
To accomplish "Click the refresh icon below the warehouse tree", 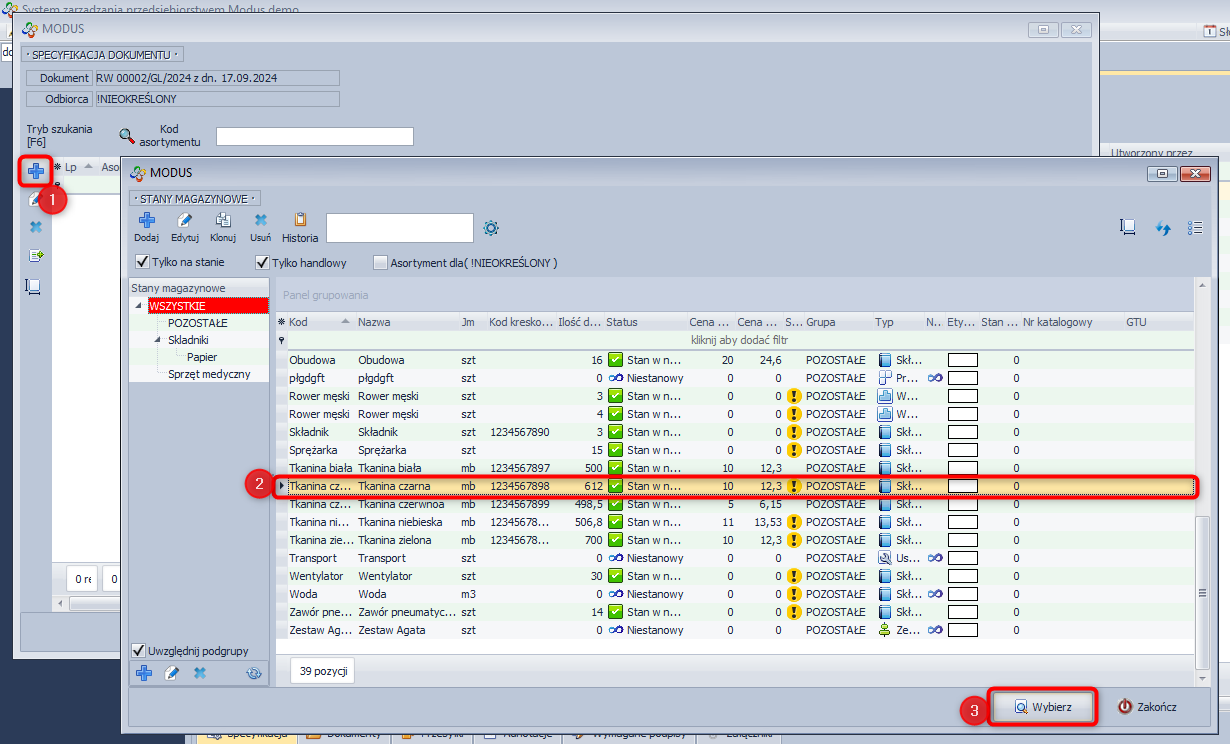I will pos(253,673).
